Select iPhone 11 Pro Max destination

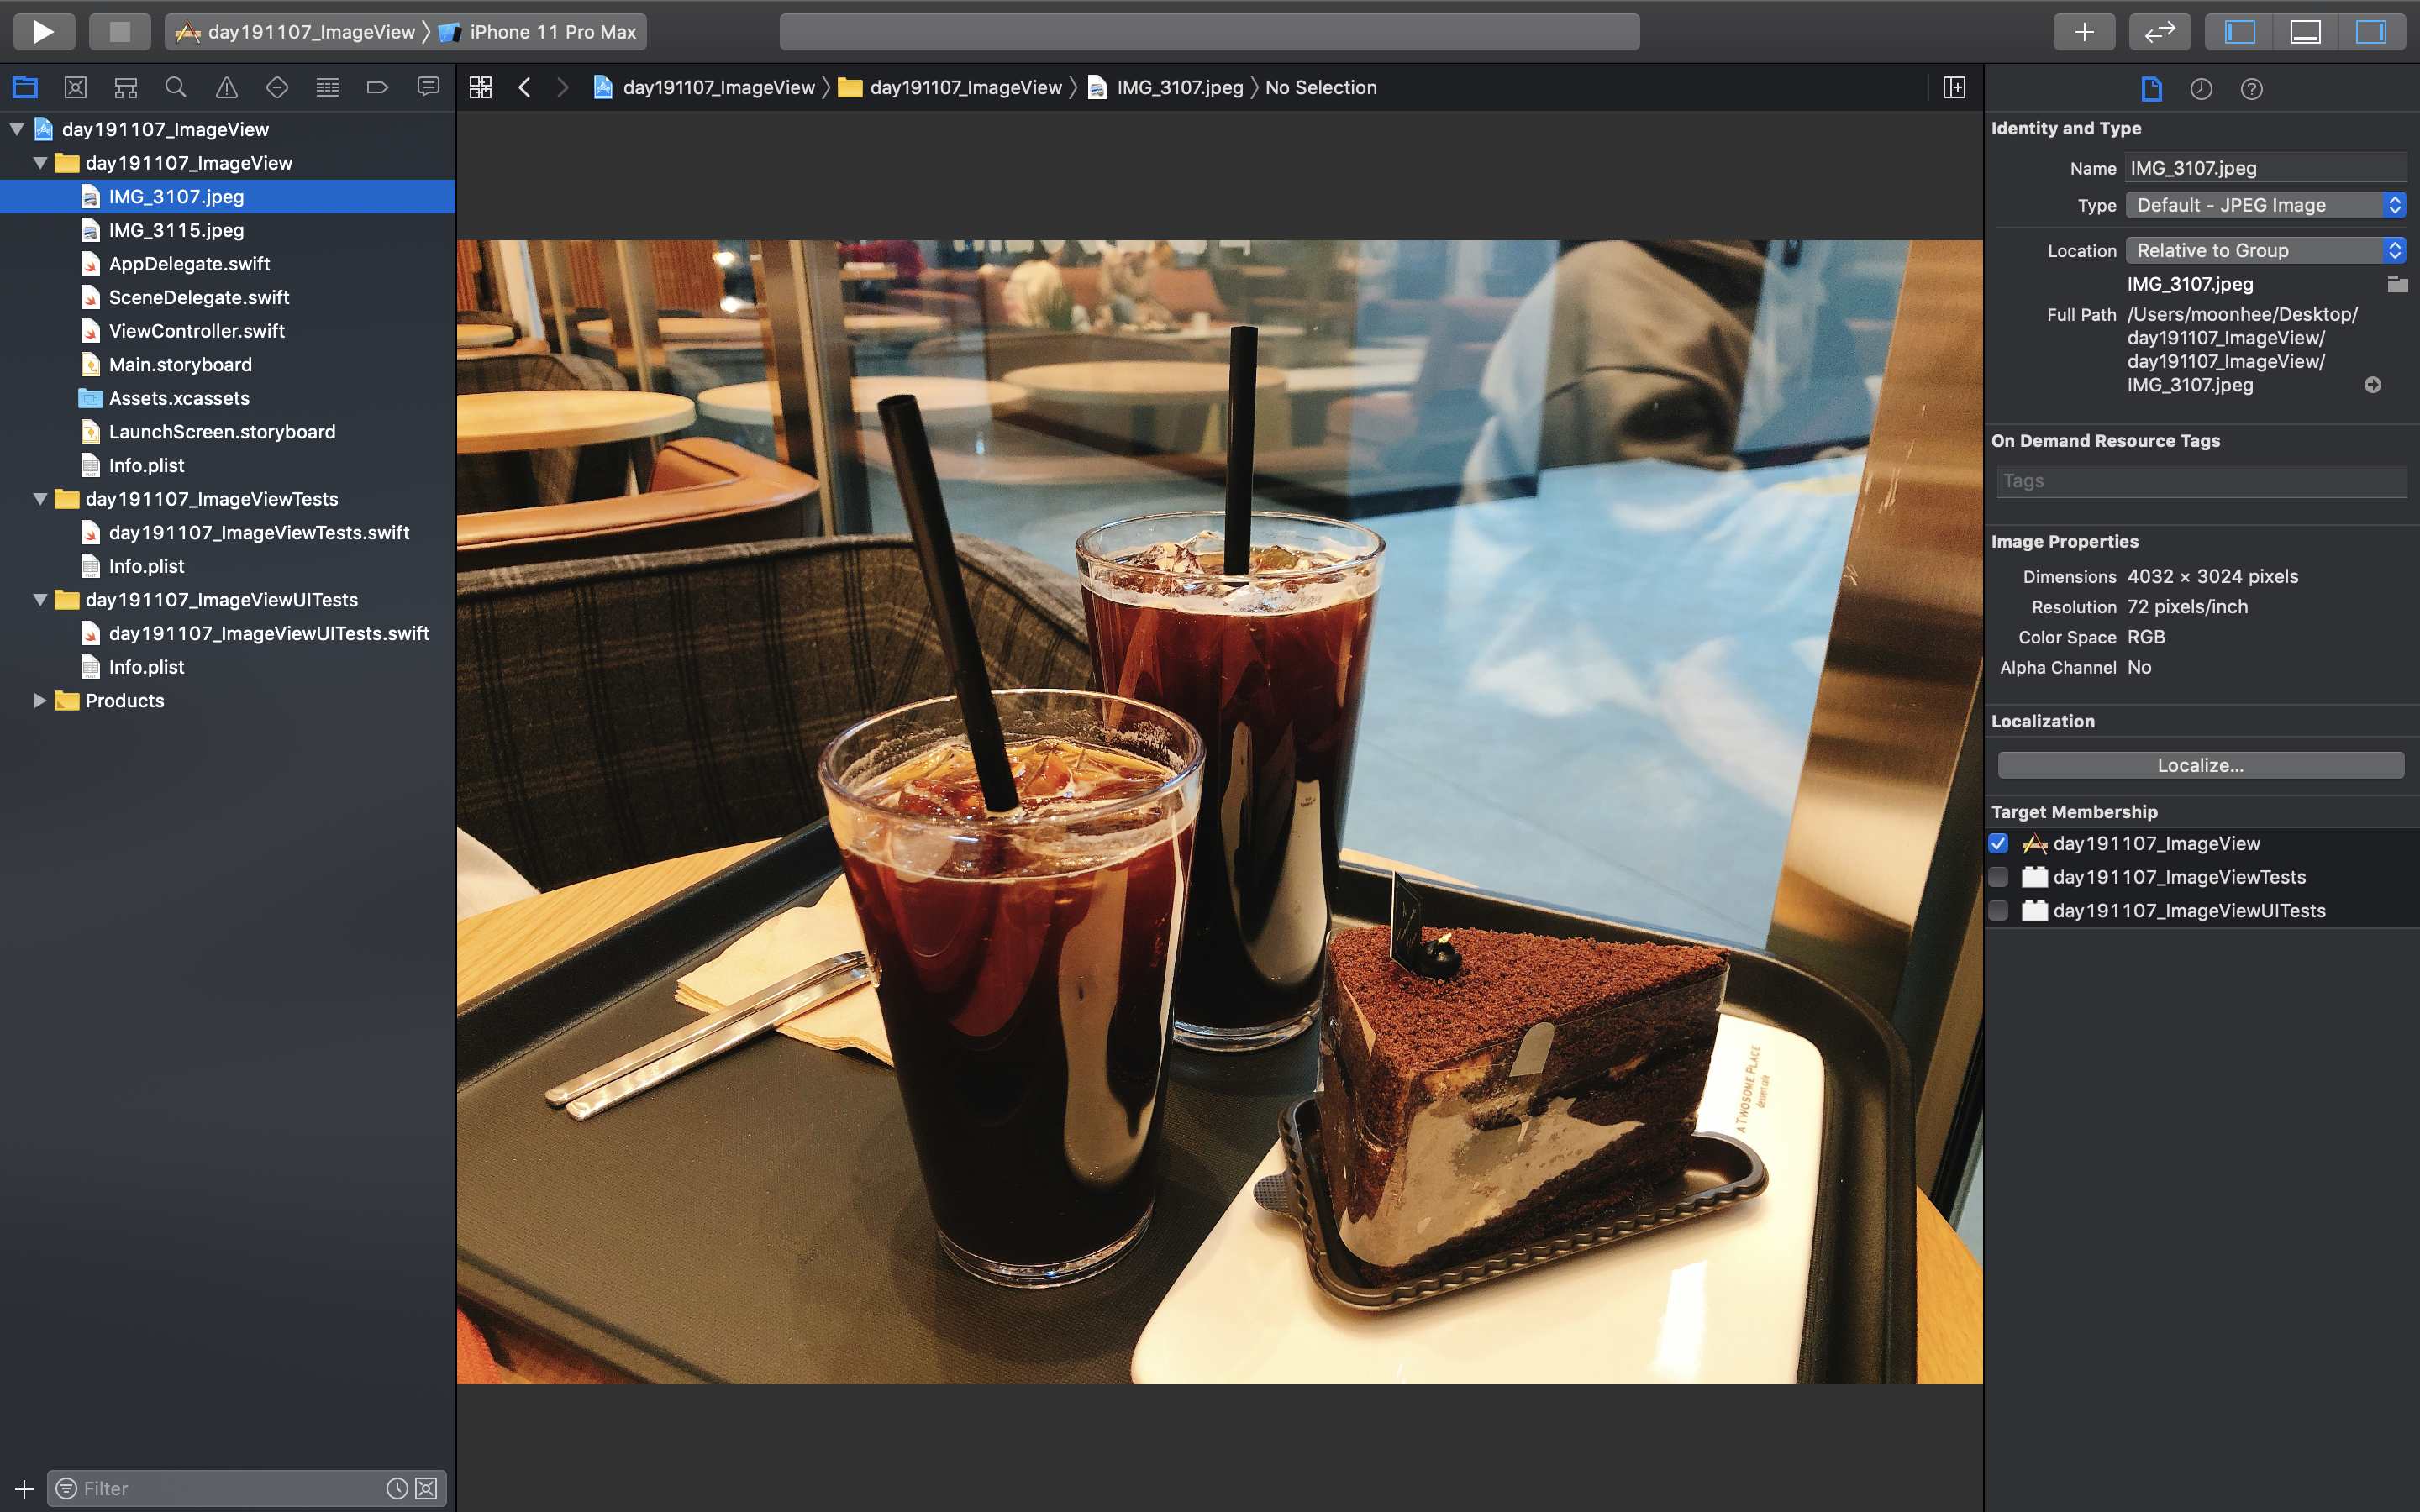pyautogui.click(x=552, y=32)
